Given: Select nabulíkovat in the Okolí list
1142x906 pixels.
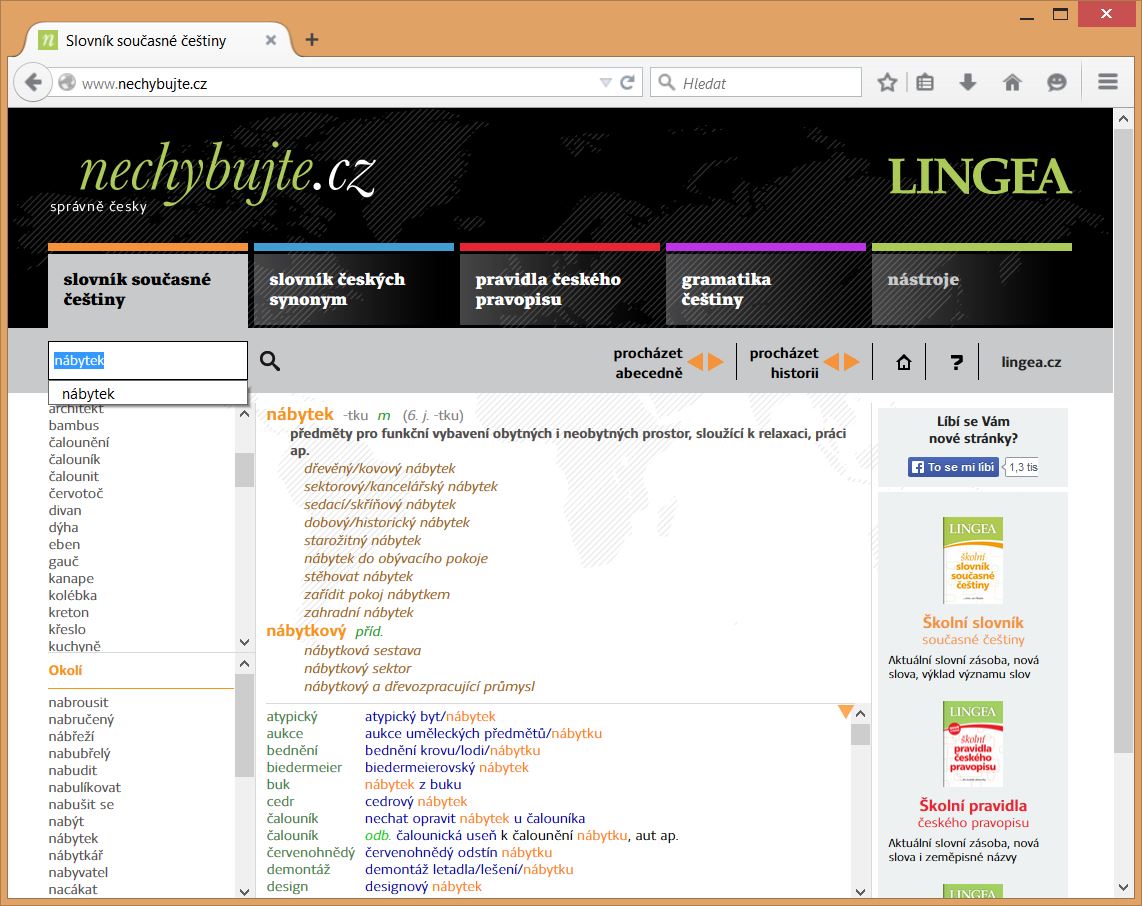Looking at the screenshot, I should coord(84,787).
